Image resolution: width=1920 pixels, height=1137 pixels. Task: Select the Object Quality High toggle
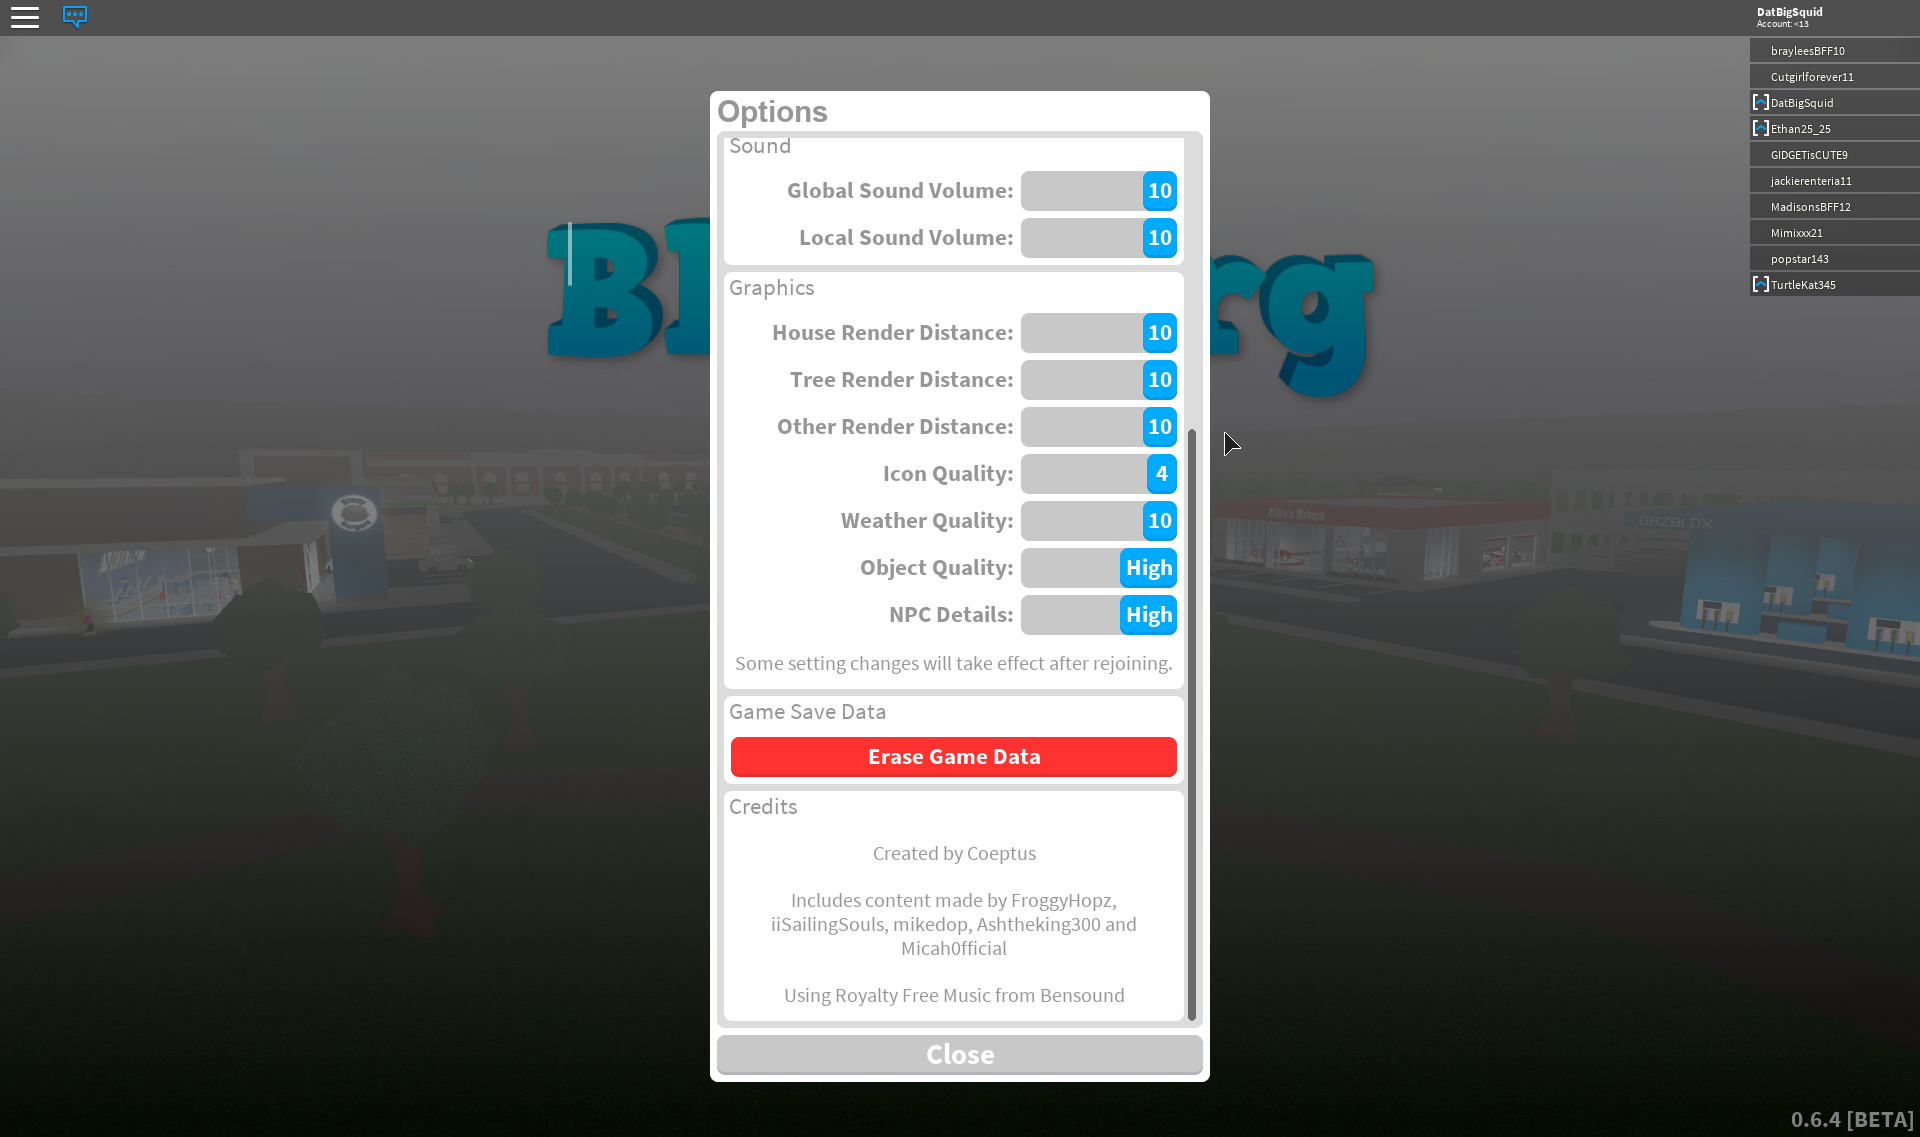coord(1147,566)
